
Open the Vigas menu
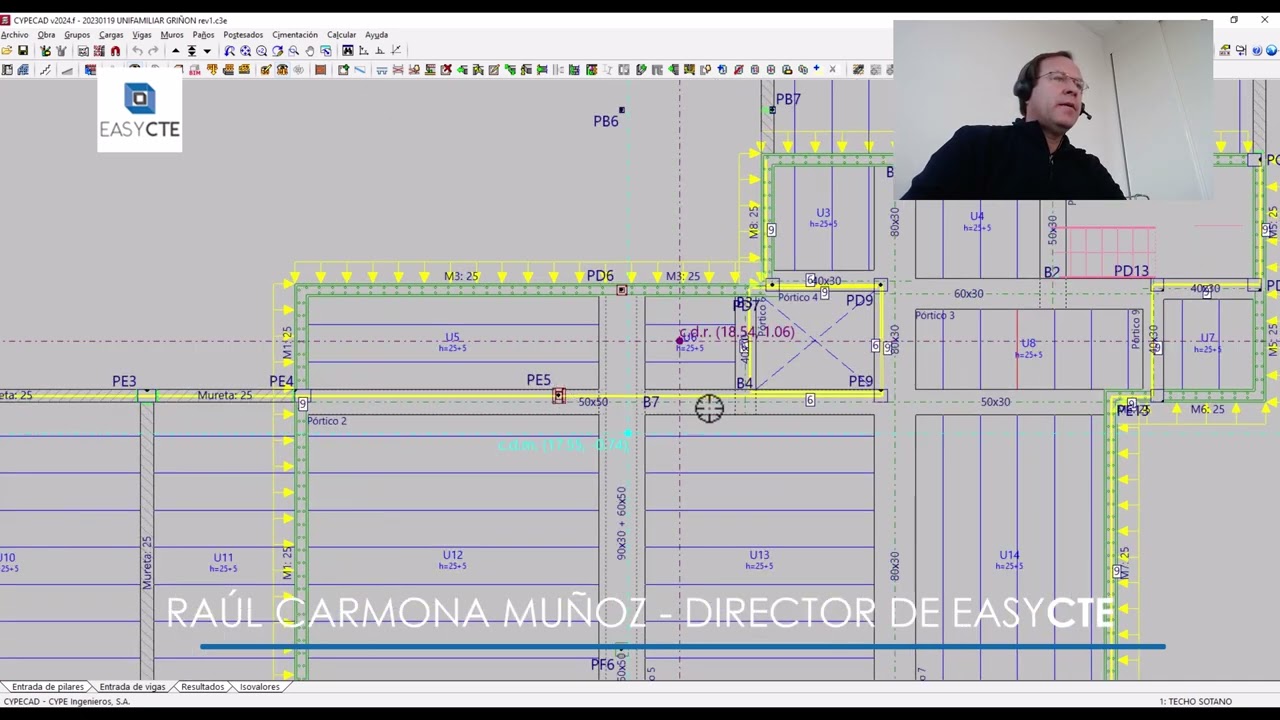point(142,35)
